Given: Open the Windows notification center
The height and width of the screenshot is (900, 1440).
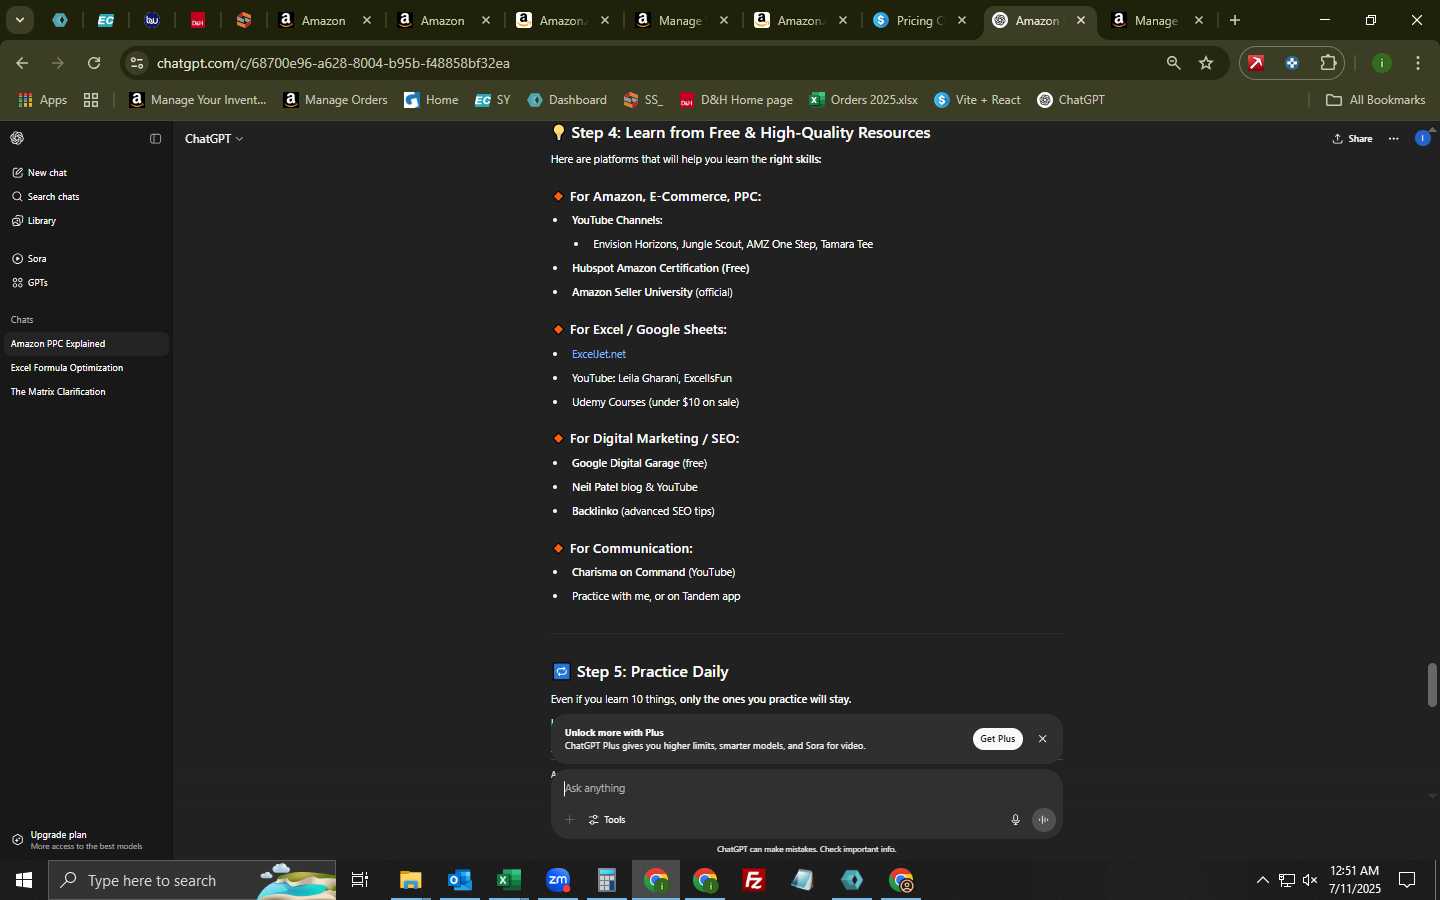Looking at the screenshot, I should (x=1407, y=880).
